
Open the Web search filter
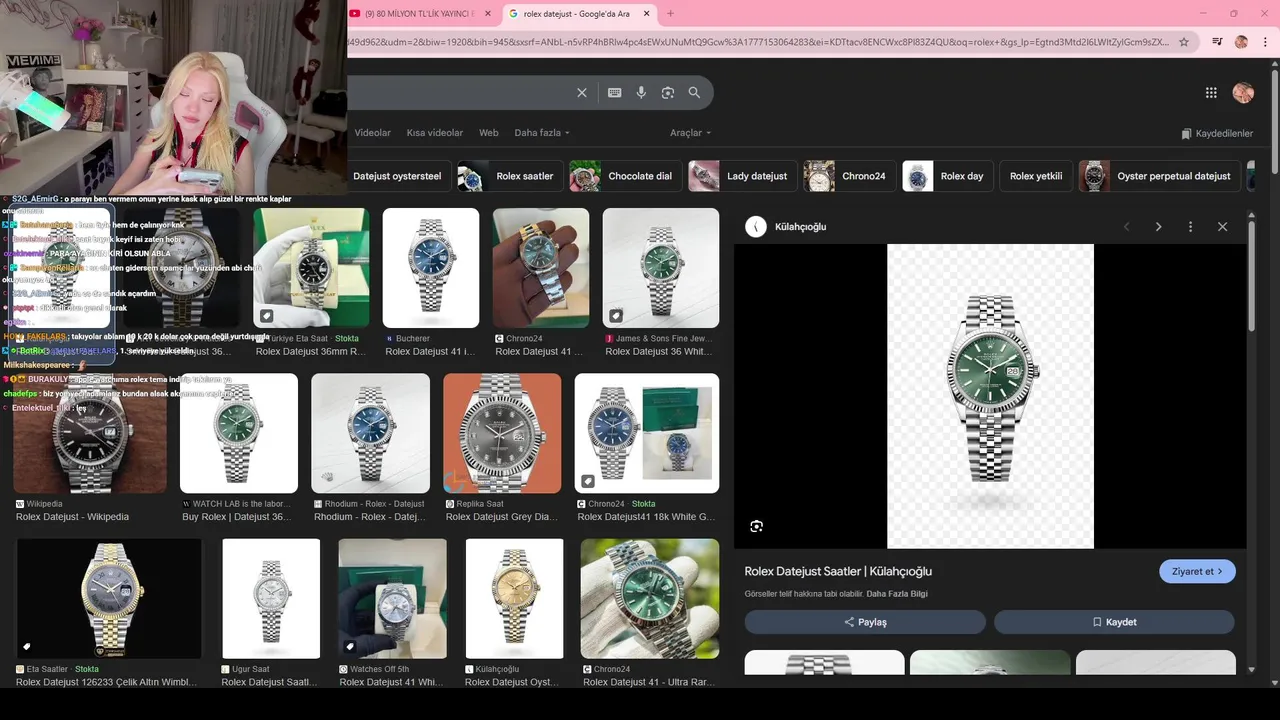point(488,133)
